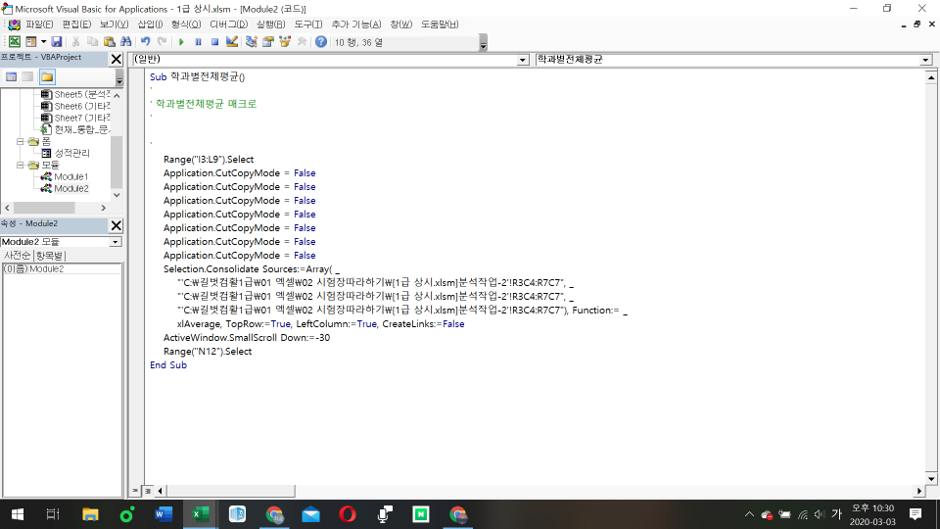Open the 디버그(D) menu
This screenshot has height=529, width=940.
click(228, 24)
